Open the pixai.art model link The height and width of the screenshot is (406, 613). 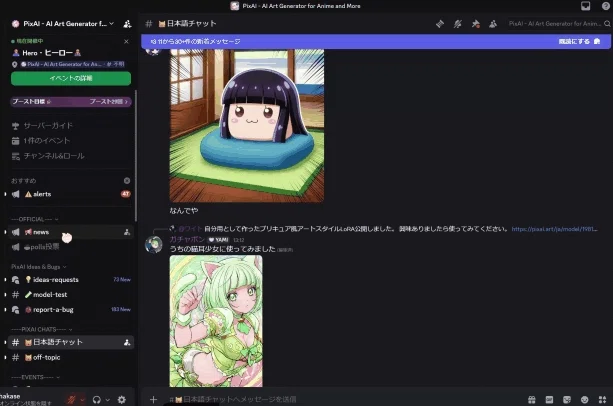(x=554, y=229)
